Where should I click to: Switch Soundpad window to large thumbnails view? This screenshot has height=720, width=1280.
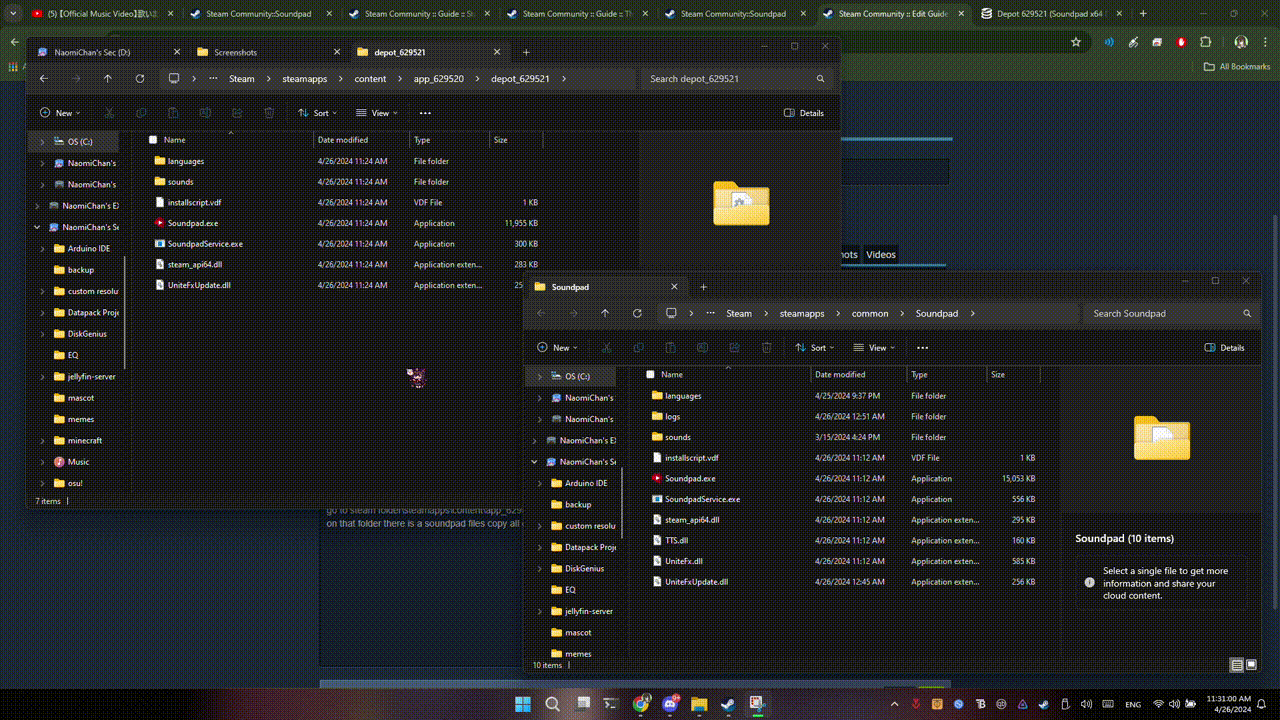1251,665
